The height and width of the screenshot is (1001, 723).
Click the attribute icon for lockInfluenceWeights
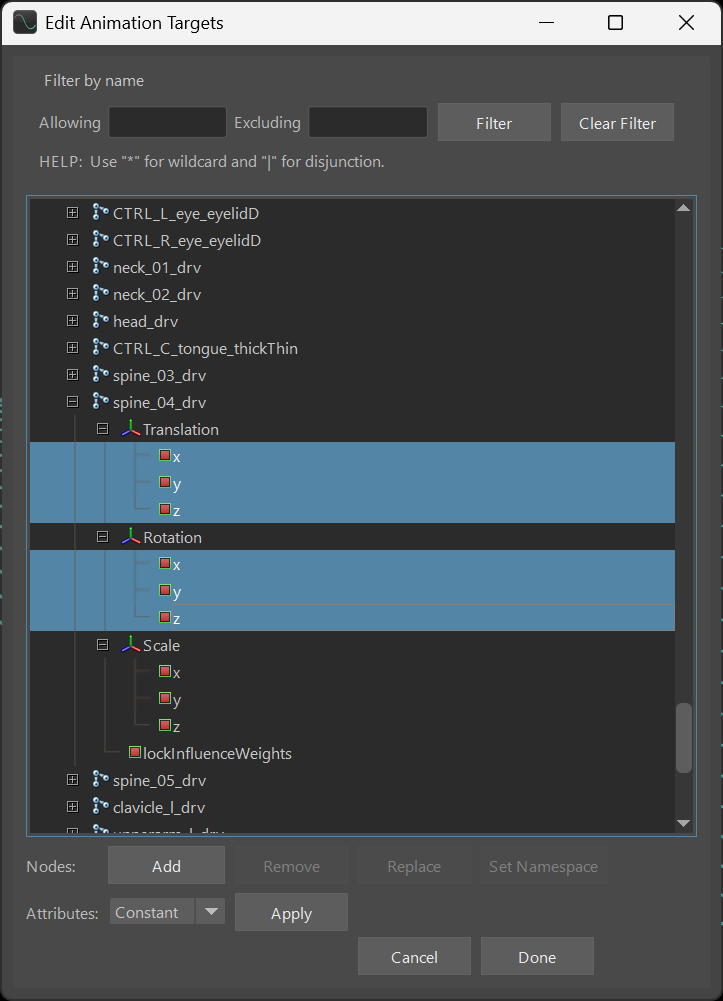(x=136, y=752)
